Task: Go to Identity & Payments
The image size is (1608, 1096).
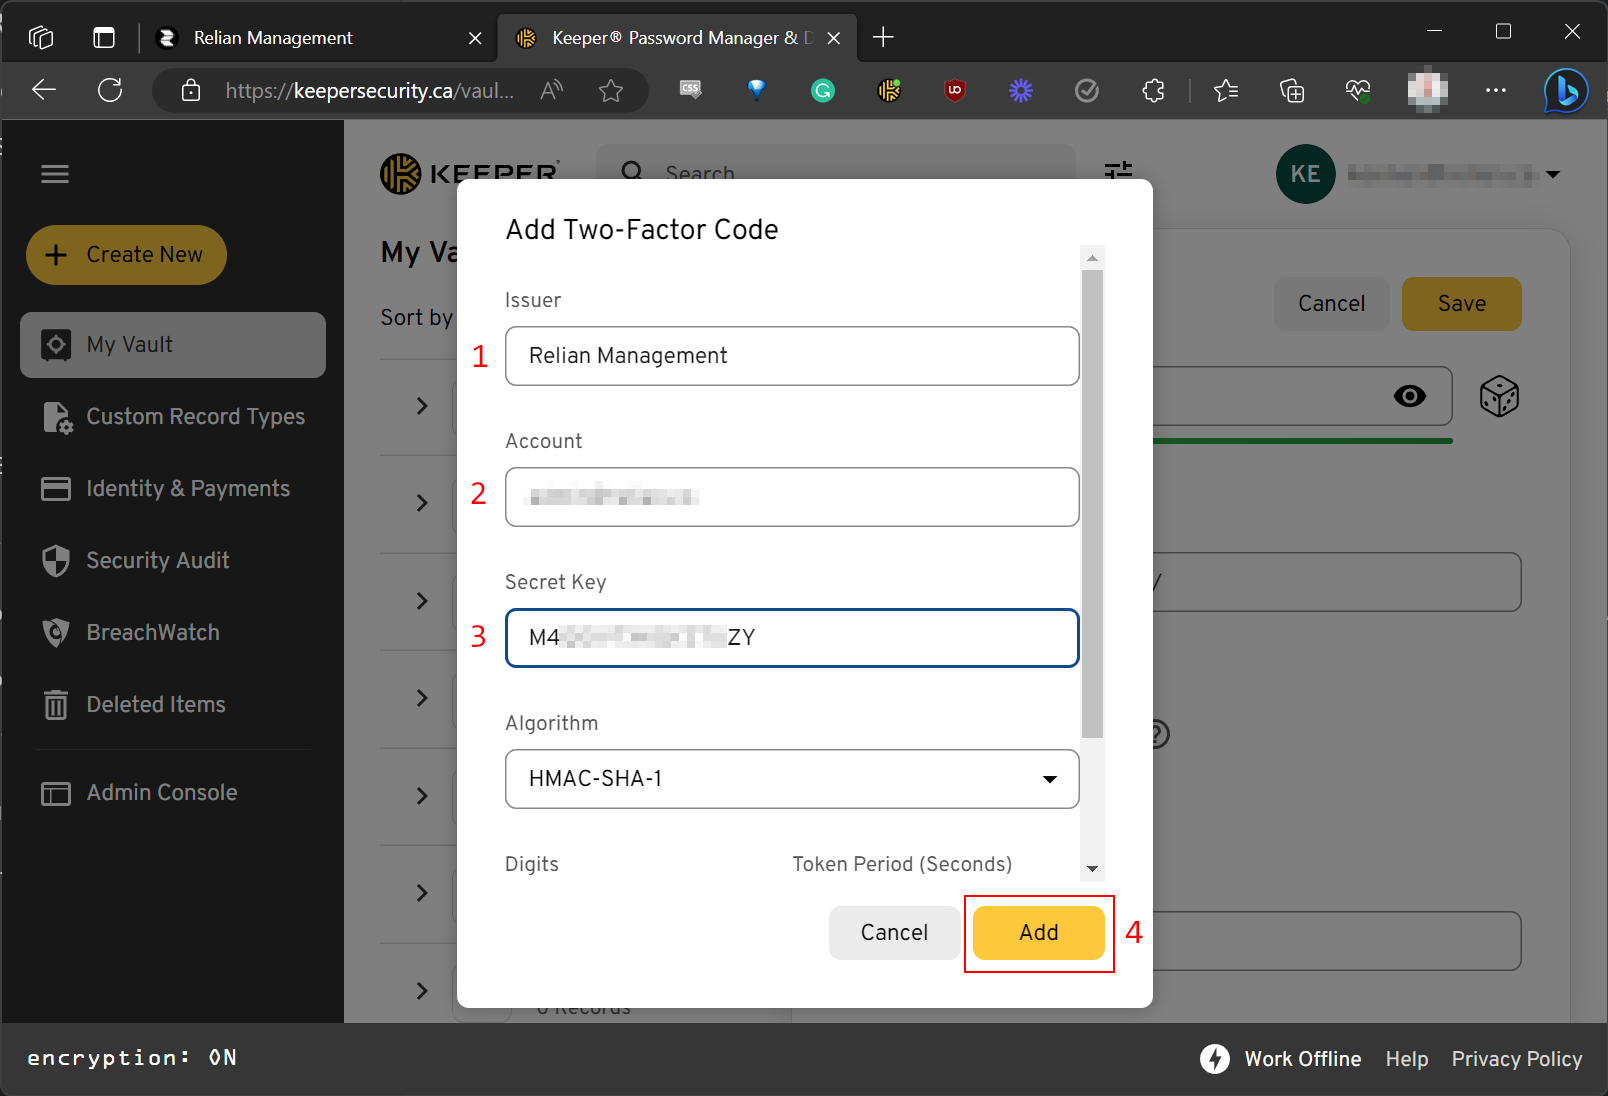Action: [x=166, y=489]
